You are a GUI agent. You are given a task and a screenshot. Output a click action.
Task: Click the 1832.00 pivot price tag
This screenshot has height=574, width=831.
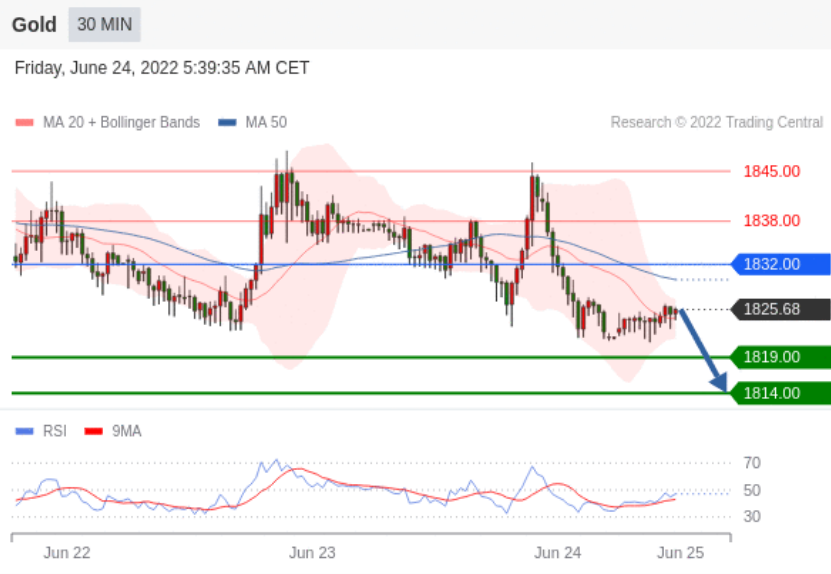tap(781, 264)
